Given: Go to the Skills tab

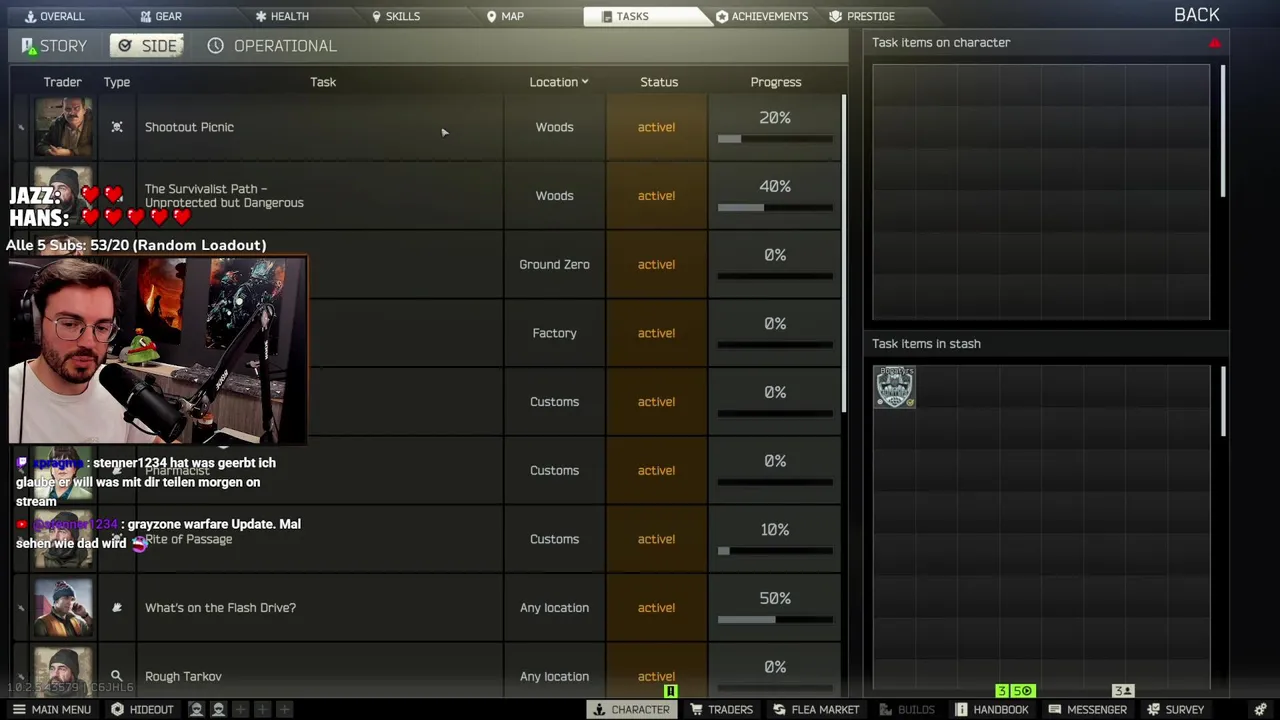Looking at the screenshot, I should pyautogui.click(x=396, y=16).
